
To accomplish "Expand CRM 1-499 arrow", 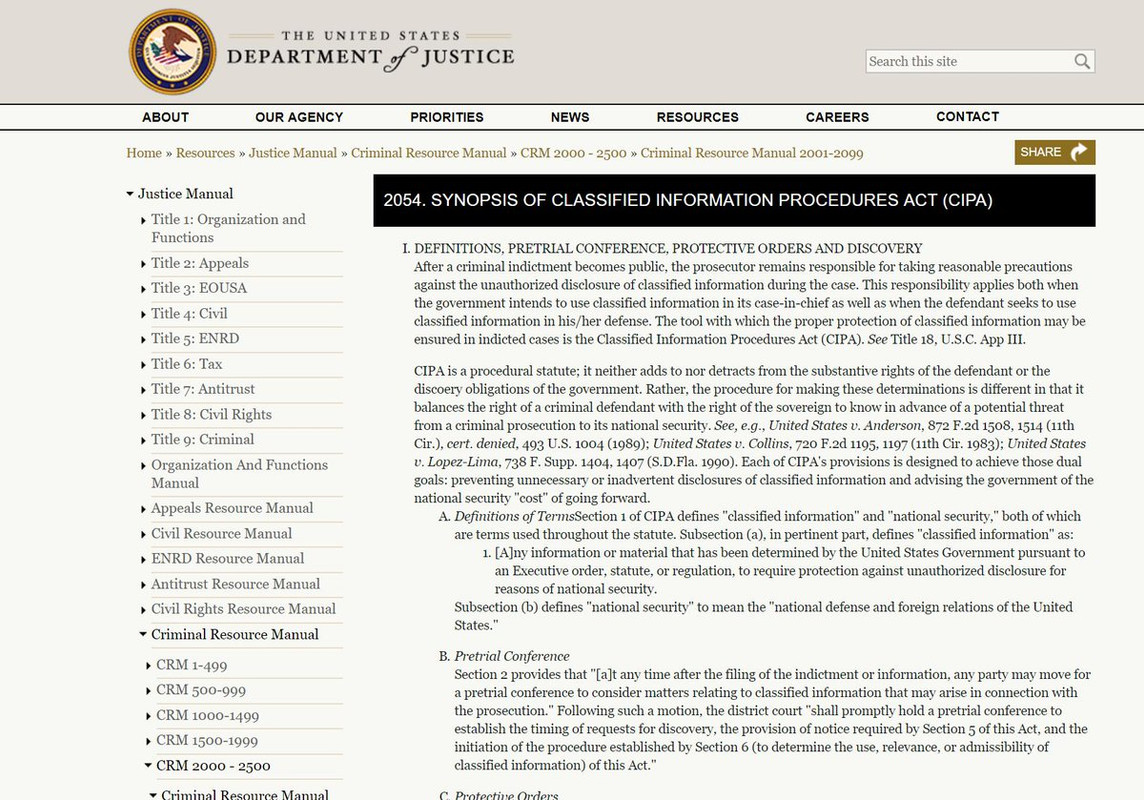I will click(148, 666).
